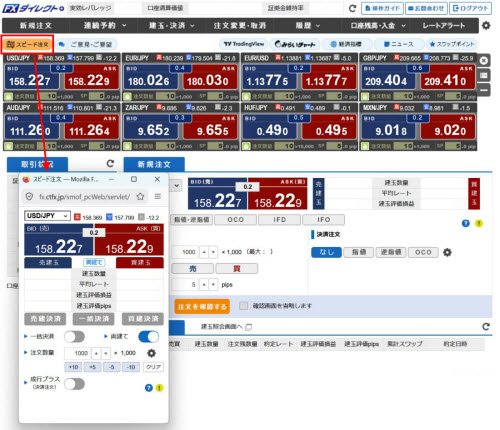Open the News (ニュース) link
This screenshot has height=430, width=500.
tap(399, 44)
